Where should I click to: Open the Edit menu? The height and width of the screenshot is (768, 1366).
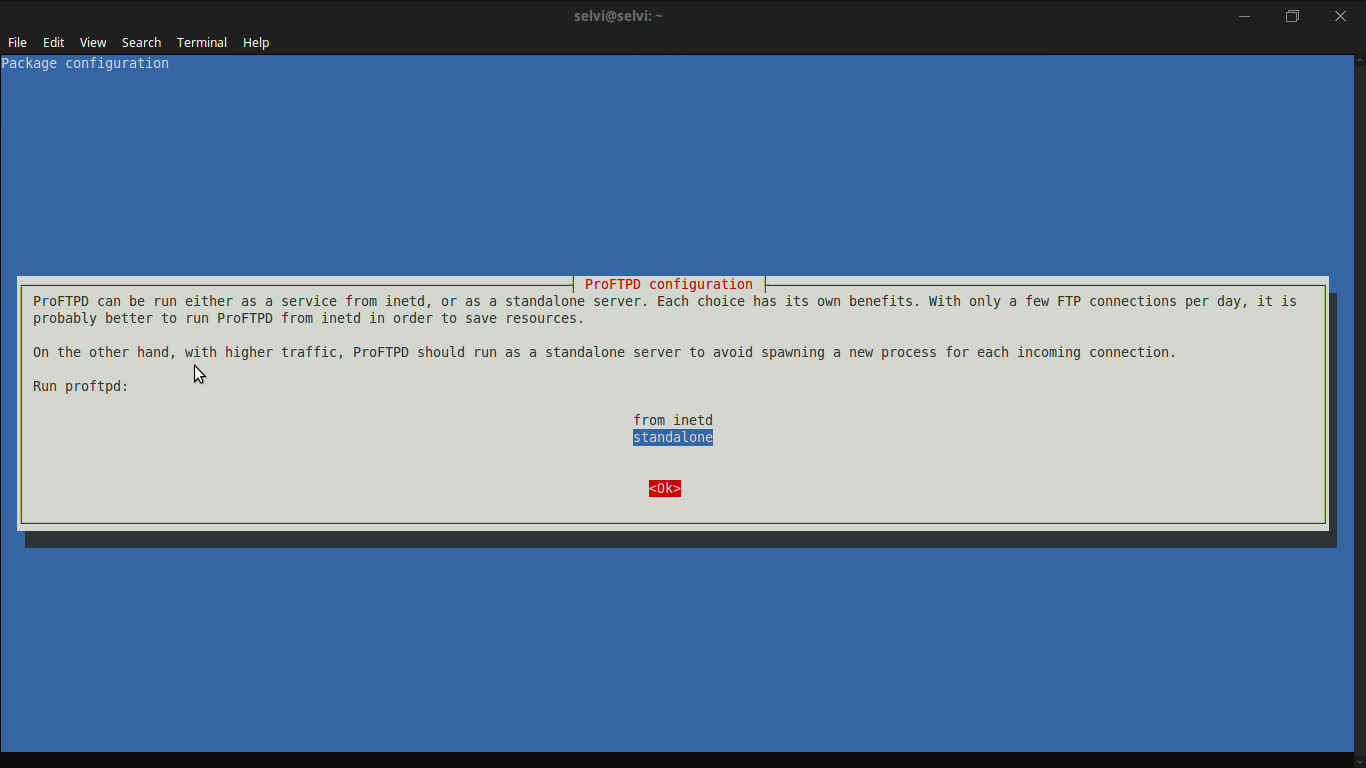point(53,42)
